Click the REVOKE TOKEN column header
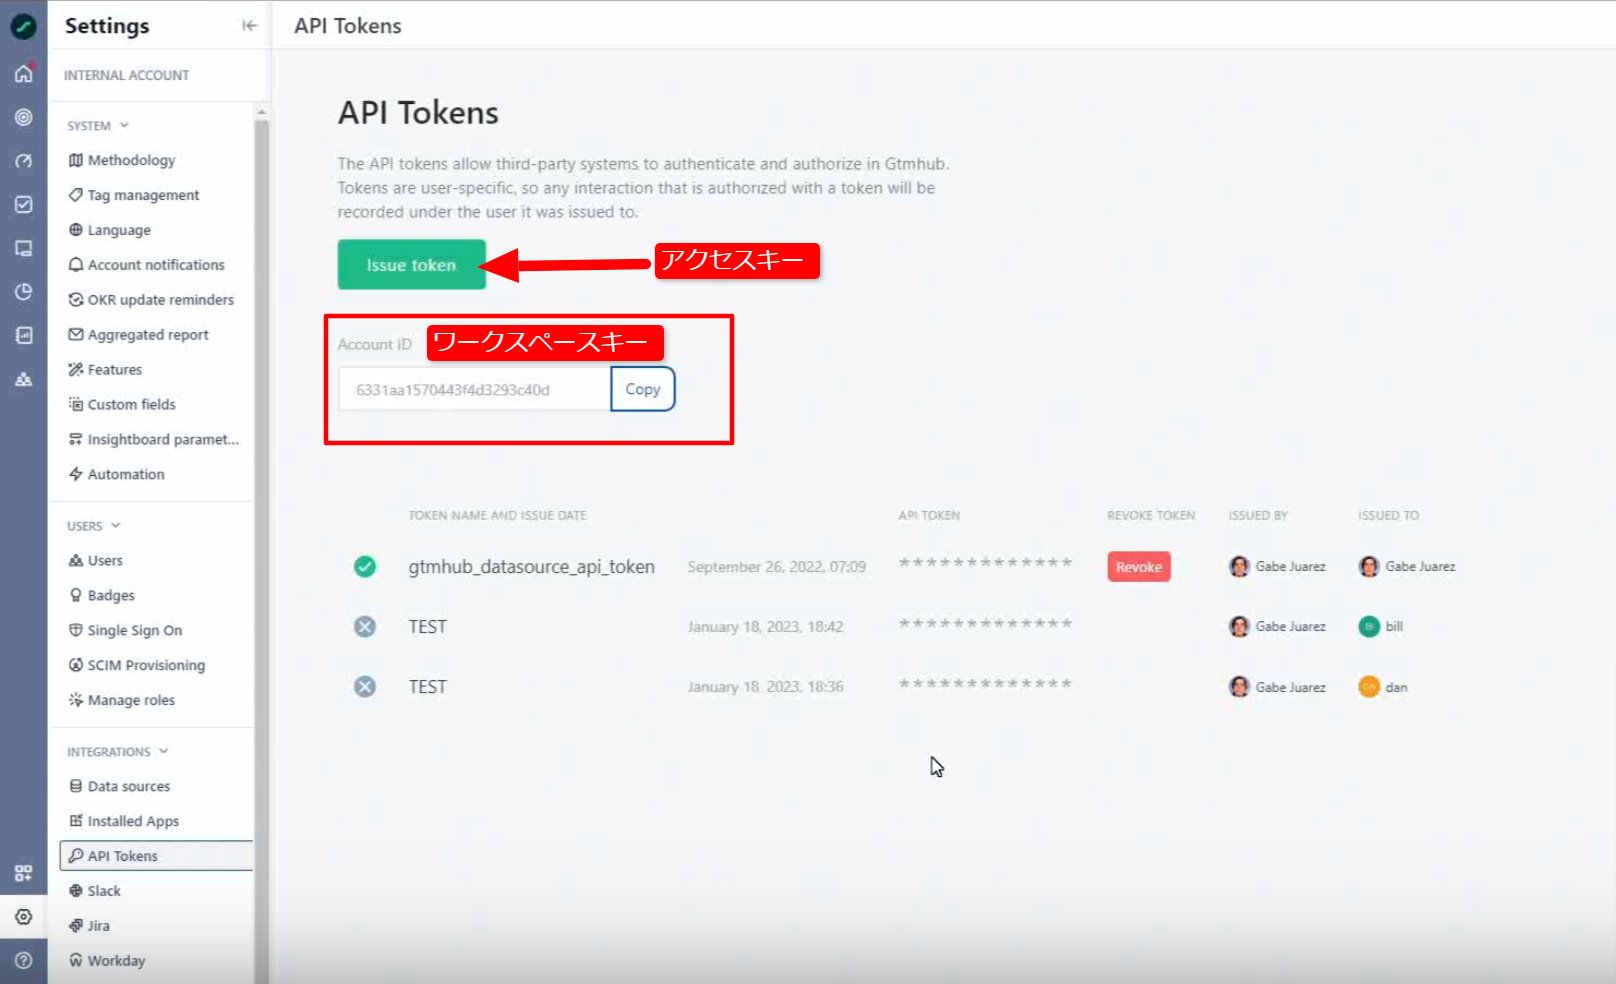The width and height of the screenshot is (1616, 984). pyautogui.click(x=1151, y=516)
